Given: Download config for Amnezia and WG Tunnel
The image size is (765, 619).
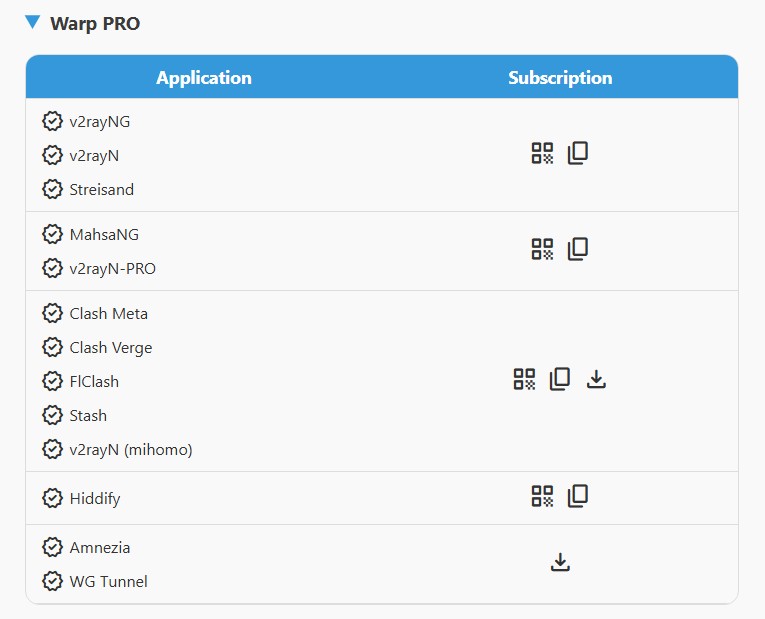Looking at the screenshot, I should (x=560, y=563).
